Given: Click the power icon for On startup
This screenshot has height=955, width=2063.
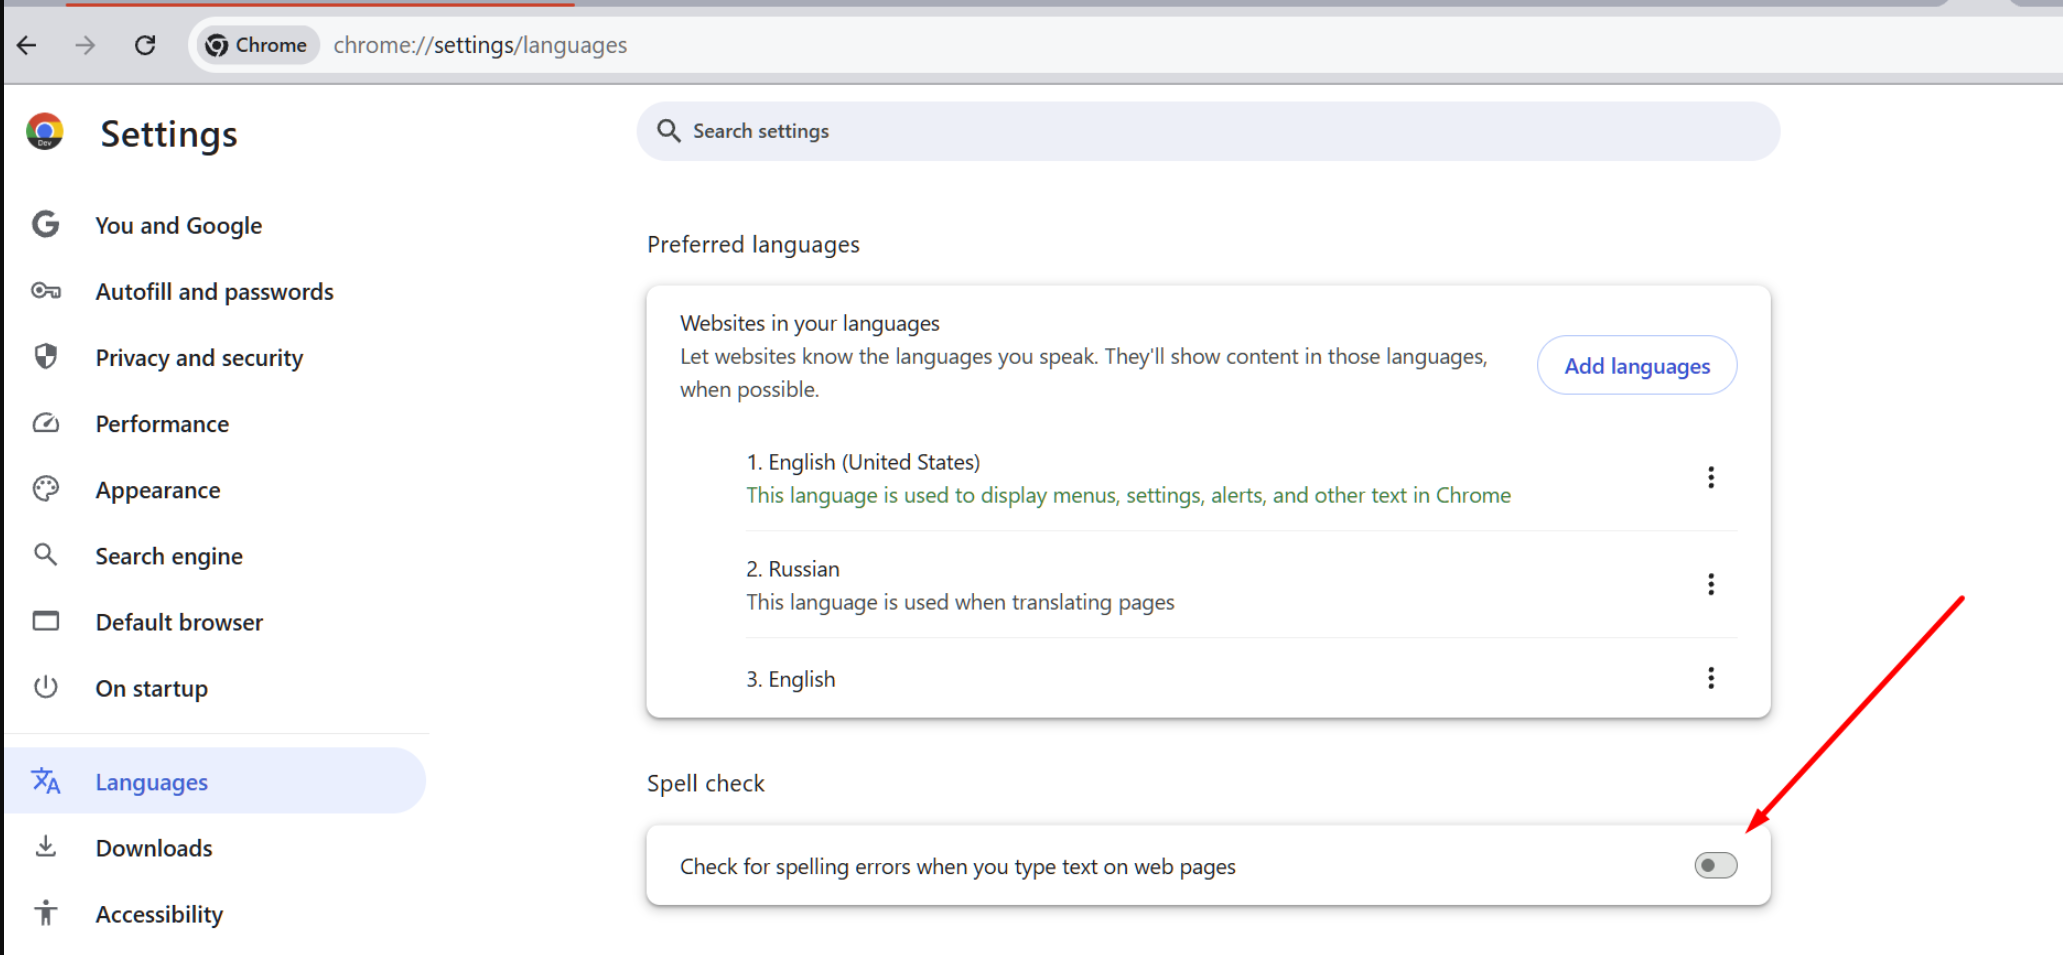Looking at the screenshot, I should pyautogui.click(x=45, y=687).
